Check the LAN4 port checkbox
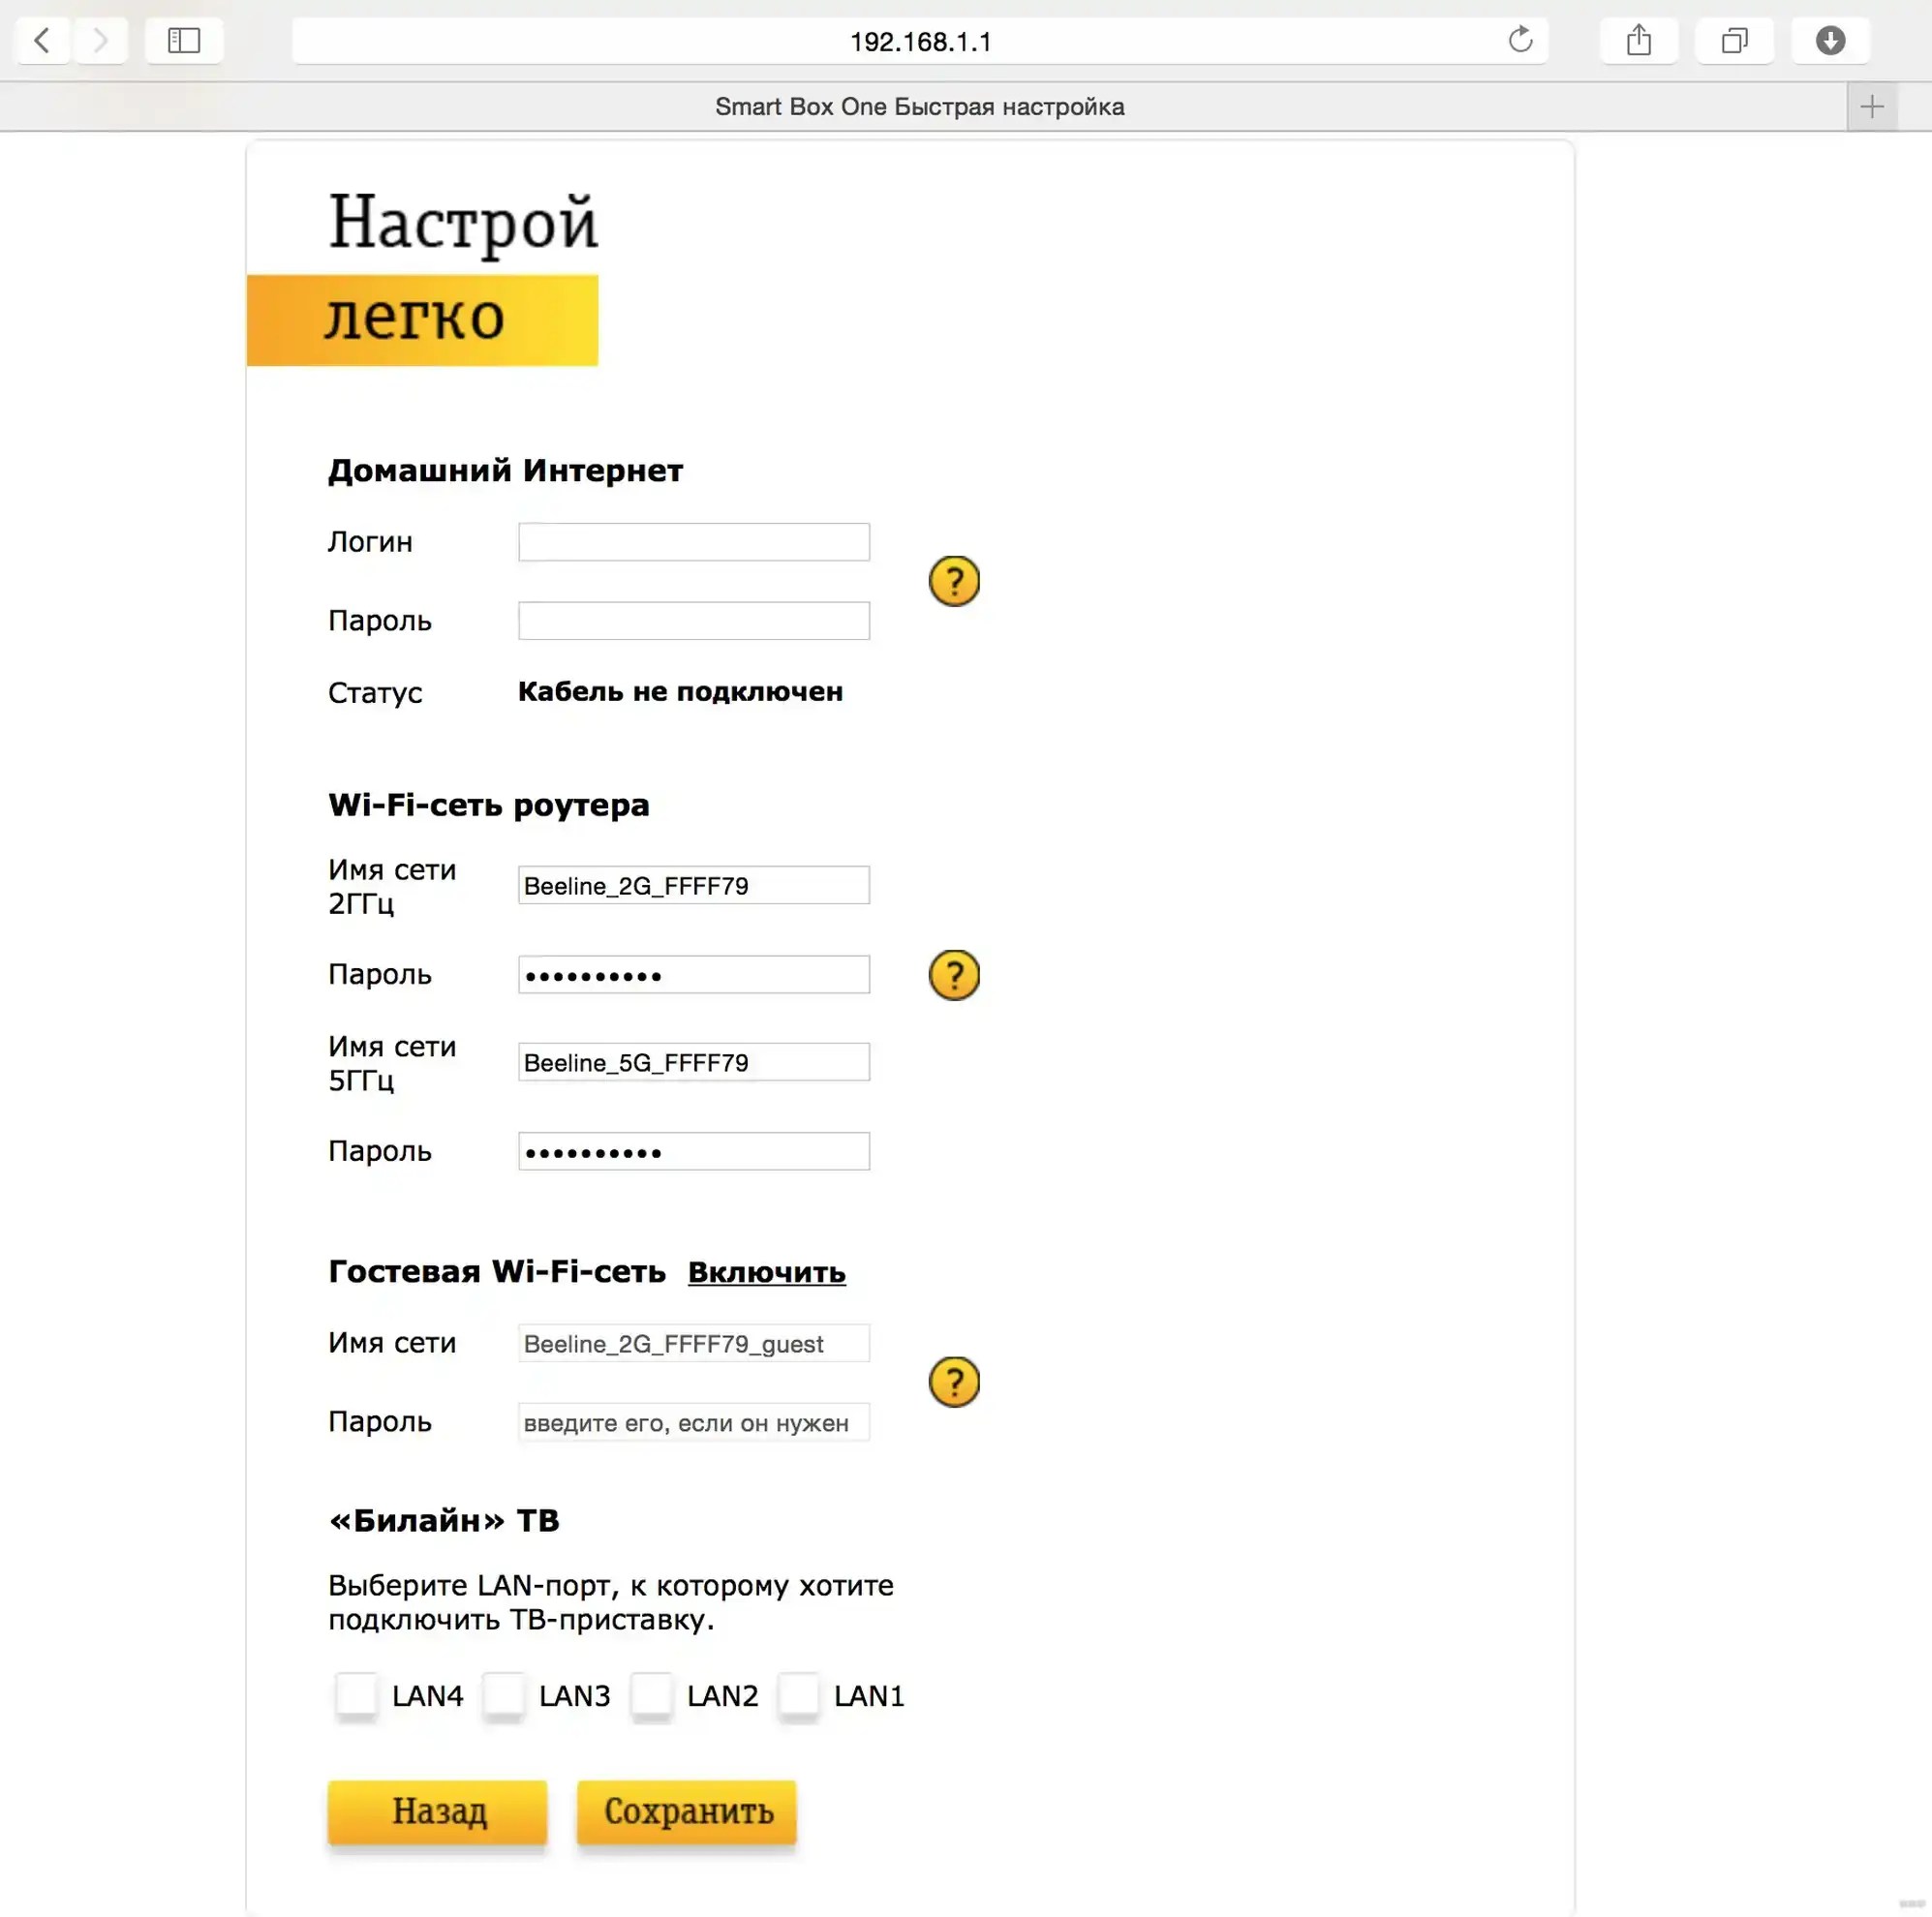 point(356,1694)
